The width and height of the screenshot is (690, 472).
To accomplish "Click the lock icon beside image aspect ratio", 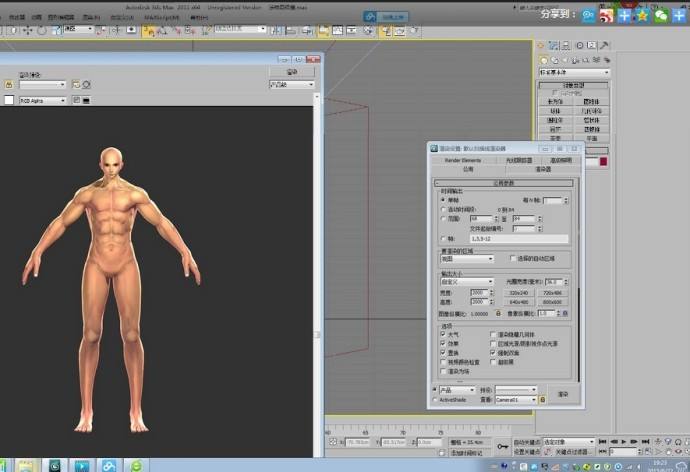I will [x=497, y=313].
